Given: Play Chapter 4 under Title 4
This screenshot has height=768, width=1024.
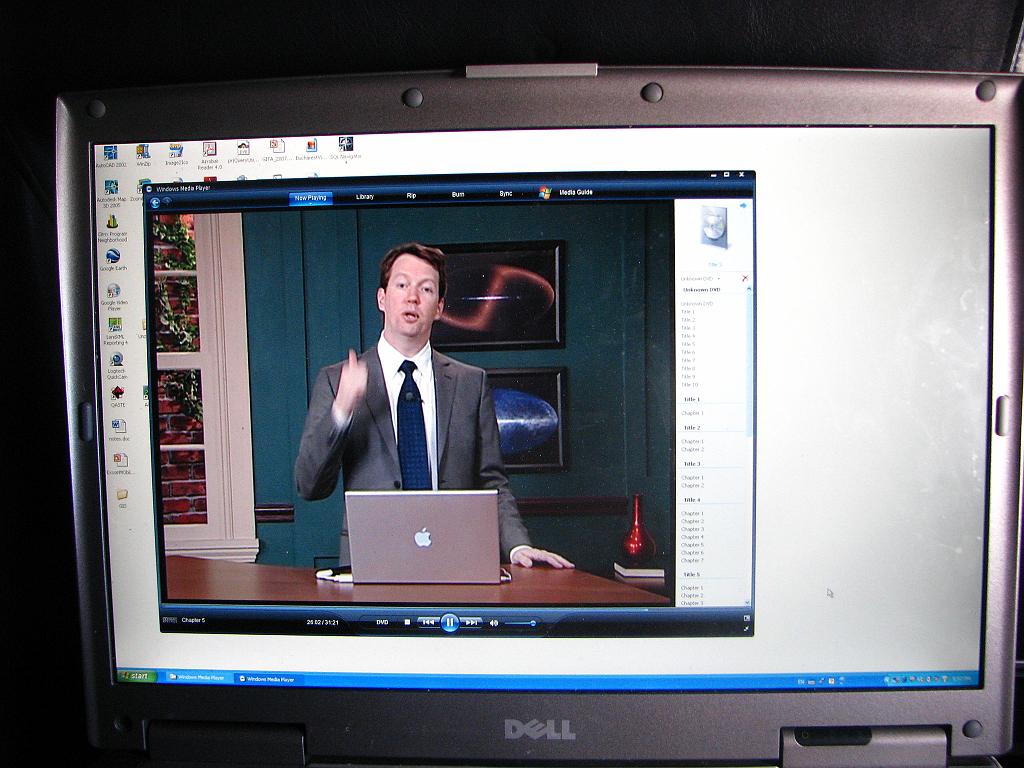Looking at the screenshot, I should pos(692,537).
